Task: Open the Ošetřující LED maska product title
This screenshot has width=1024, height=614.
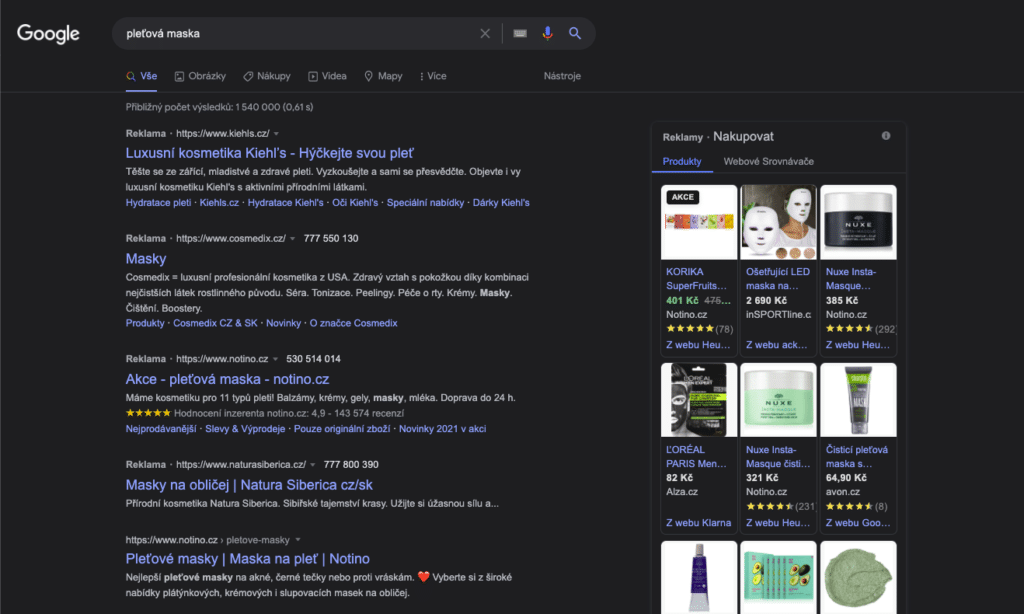Action: point(778,279)
